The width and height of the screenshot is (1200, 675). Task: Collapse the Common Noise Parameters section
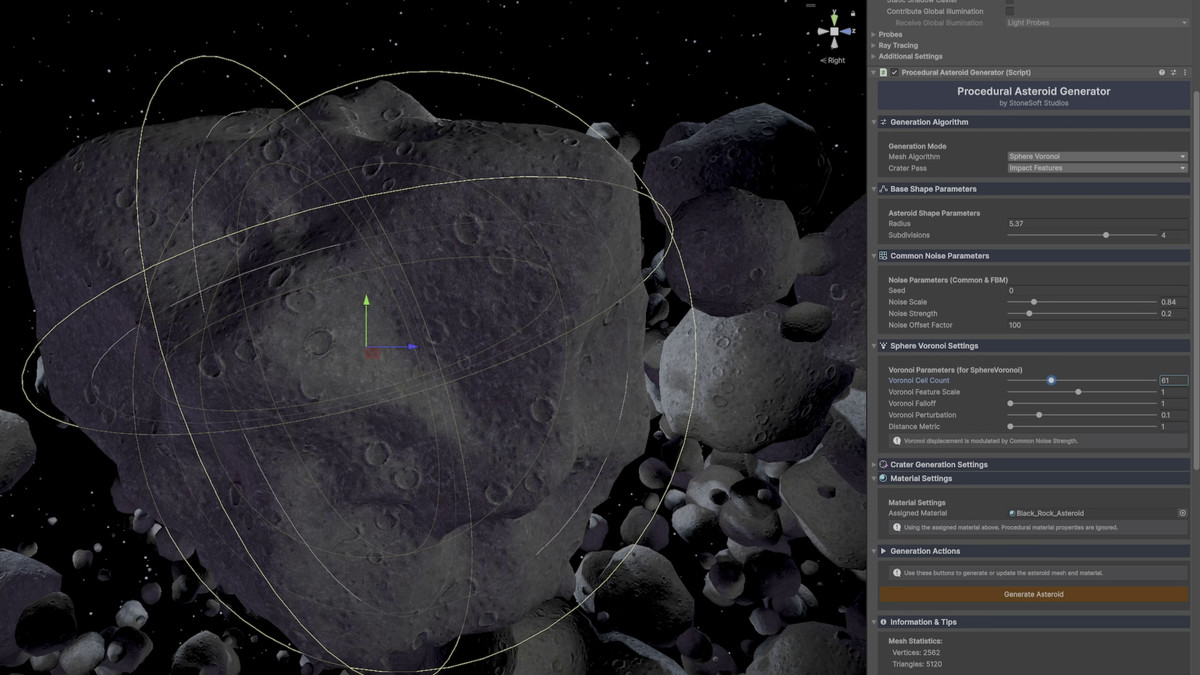point(873,256)
